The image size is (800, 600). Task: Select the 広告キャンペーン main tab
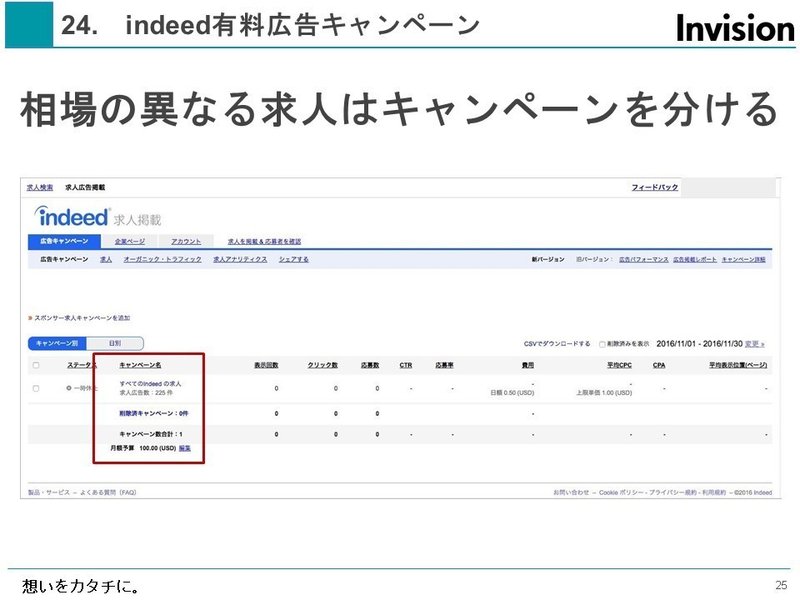(64, 241)
